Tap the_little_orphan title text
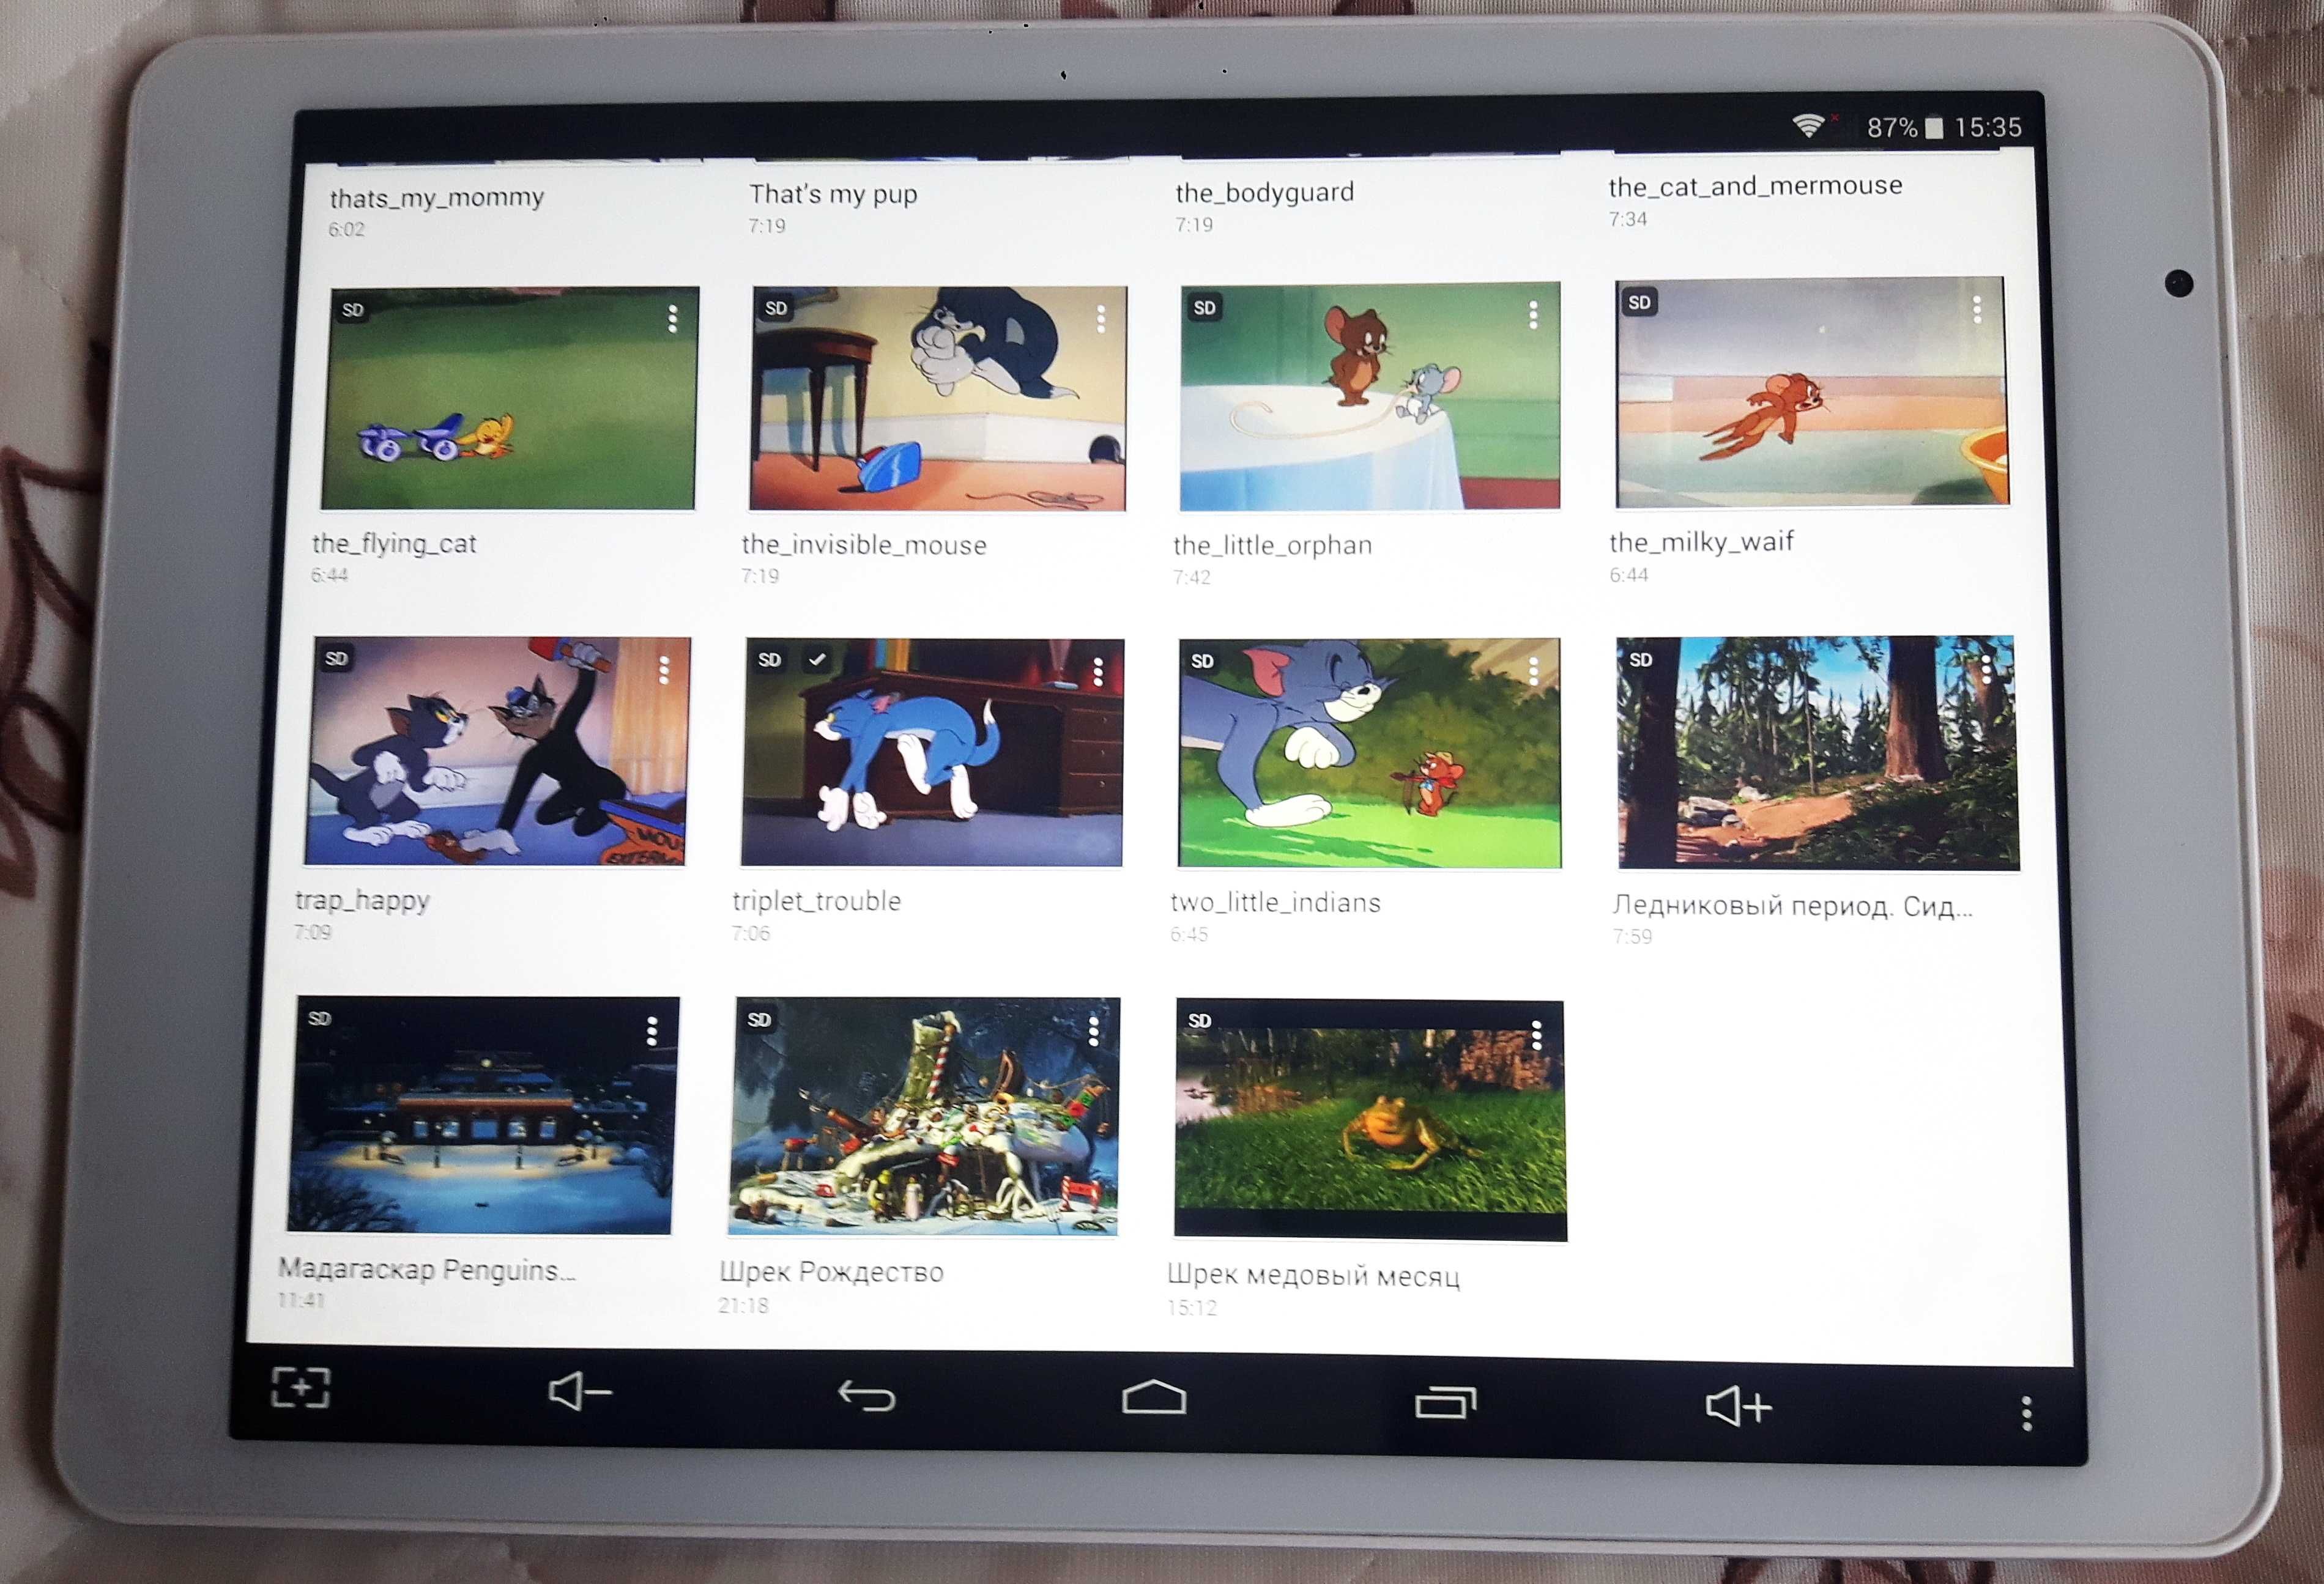2324x1584 pixels. pos(1272,545)
